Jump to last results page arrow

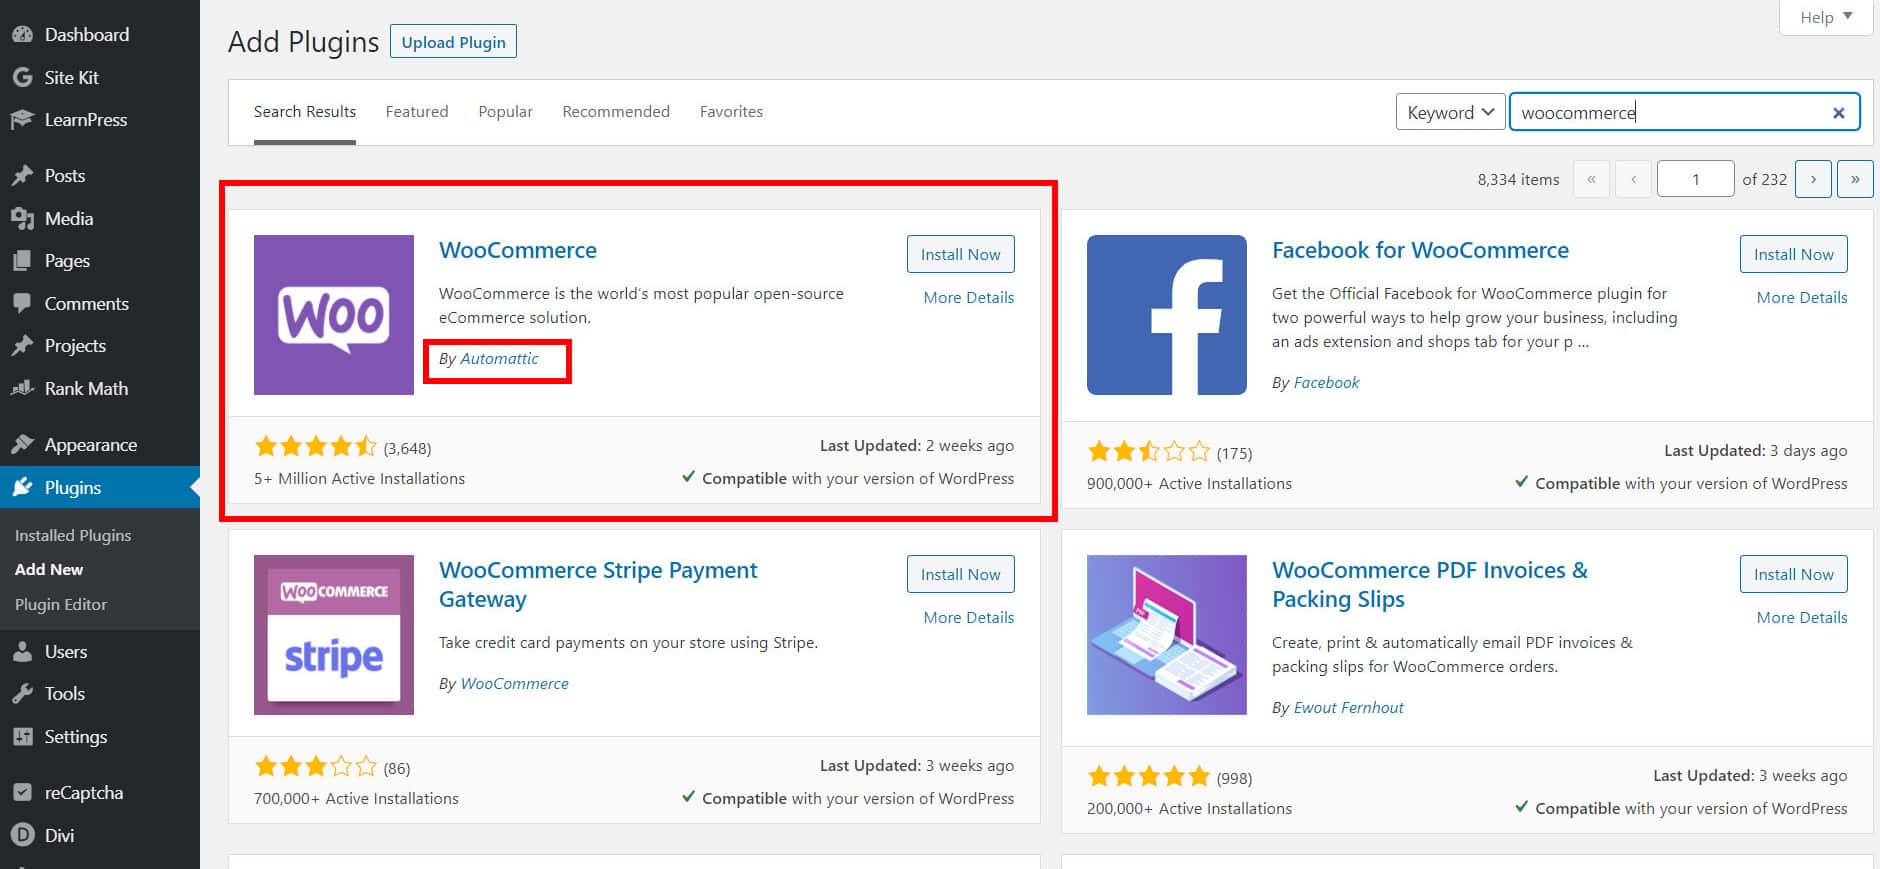pyautogui.click(x=1855, y=179)
